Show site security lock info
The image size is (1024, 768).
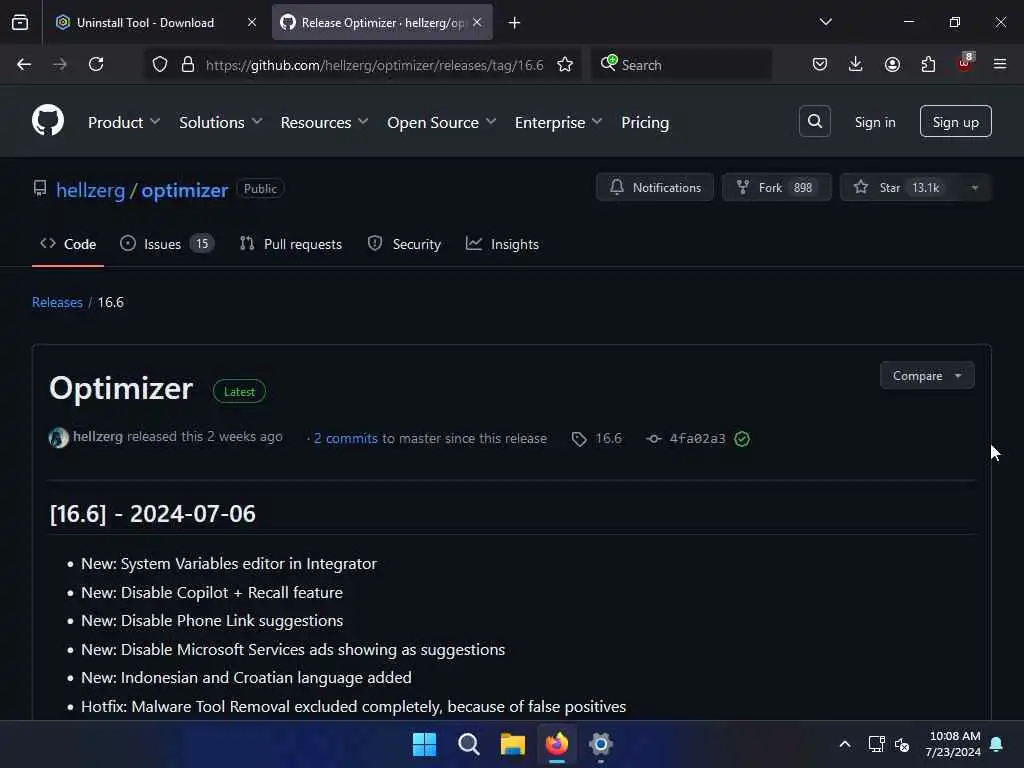click(x=188, y=65)
